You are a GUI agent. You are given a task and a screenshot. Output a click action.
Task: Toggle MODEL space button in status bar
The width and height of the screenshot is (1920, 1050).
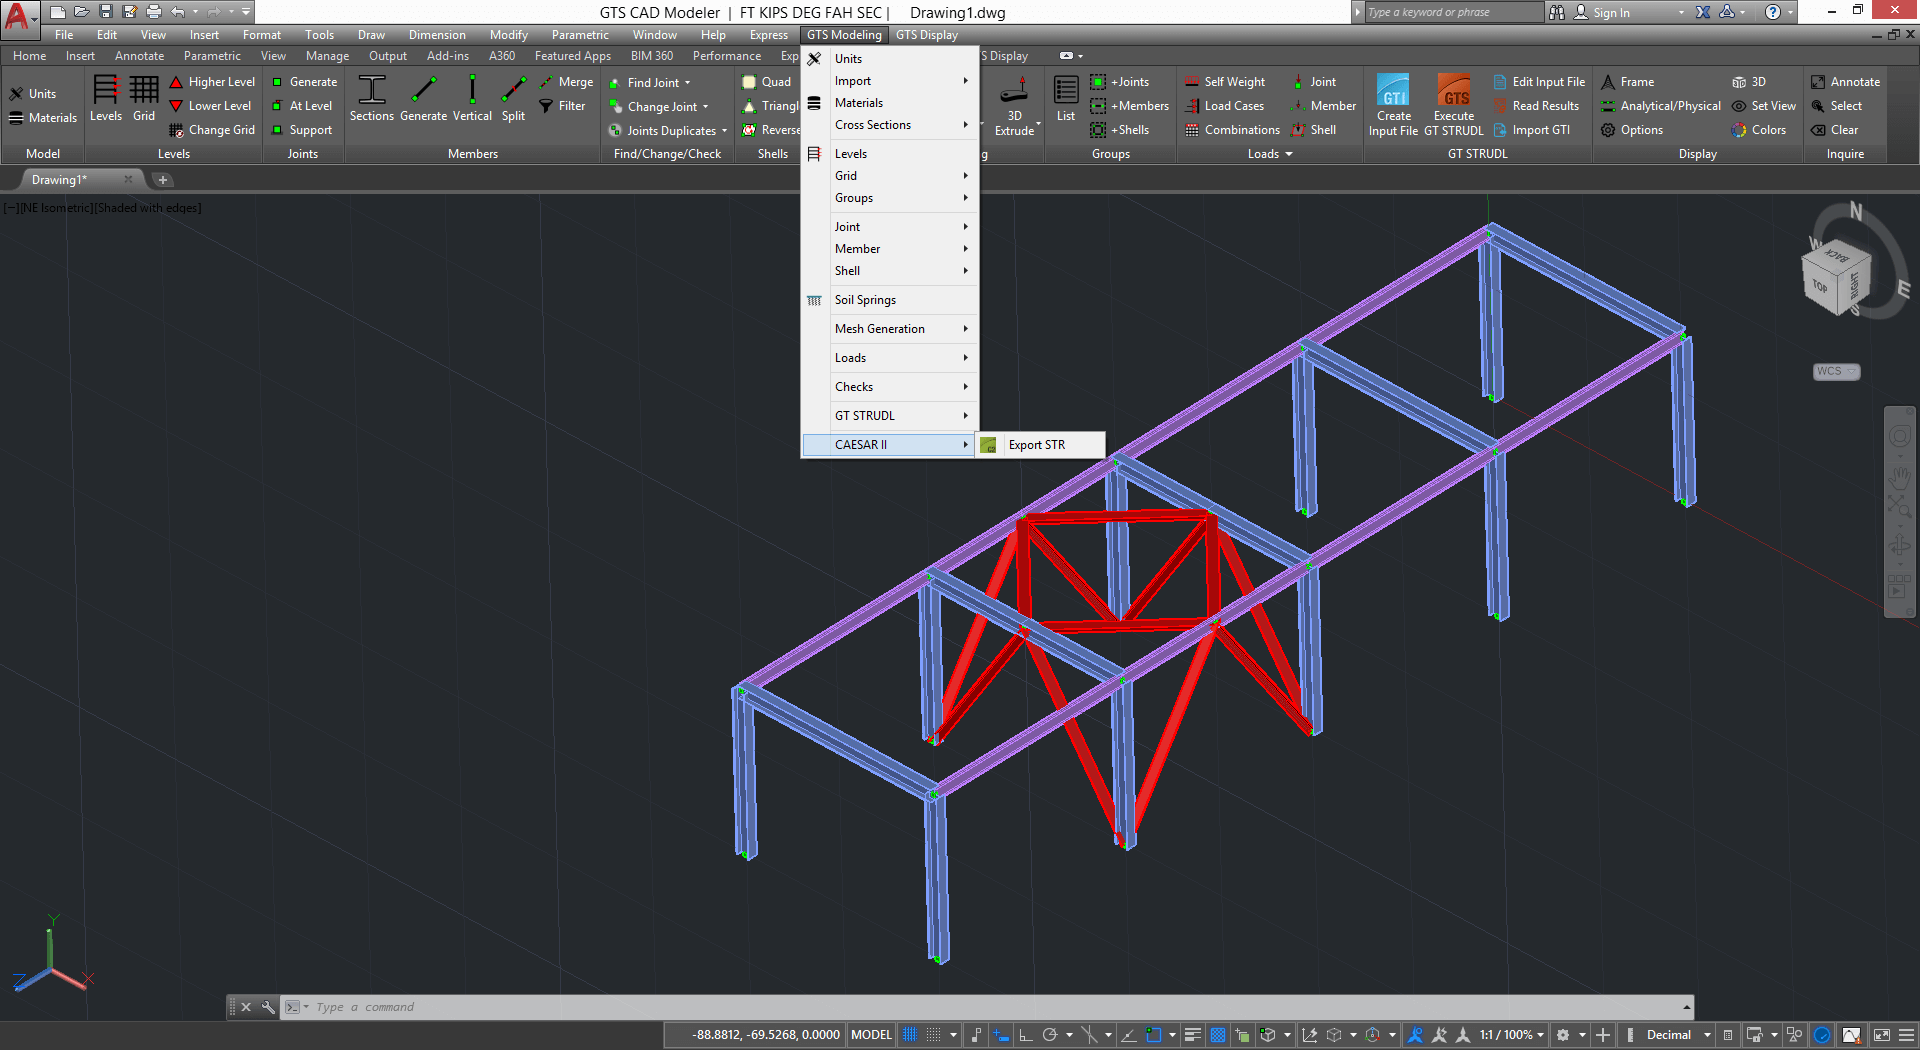870,1035
